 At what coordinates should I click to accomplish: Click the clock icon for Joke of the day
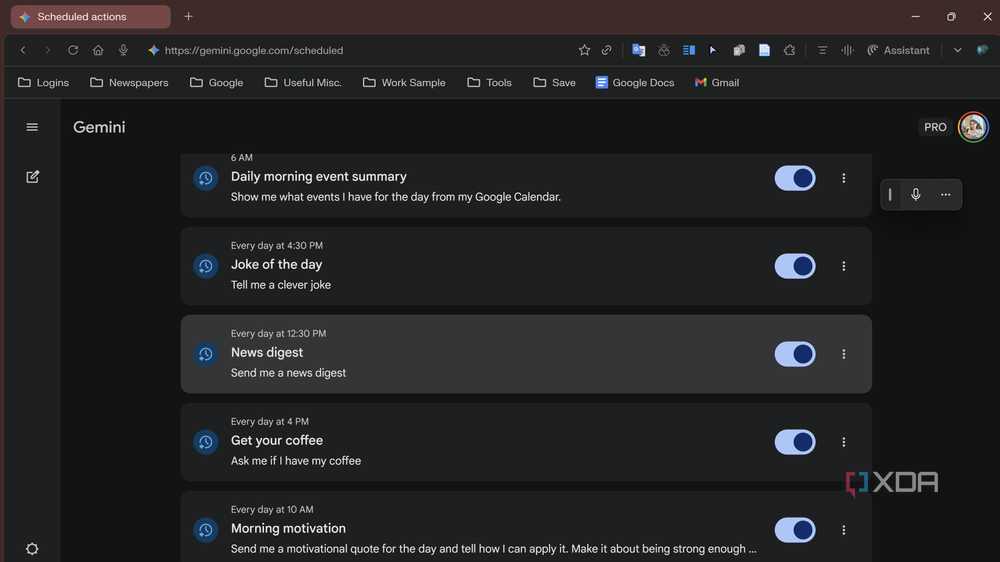pyautogui.click(x=205, y=266)
